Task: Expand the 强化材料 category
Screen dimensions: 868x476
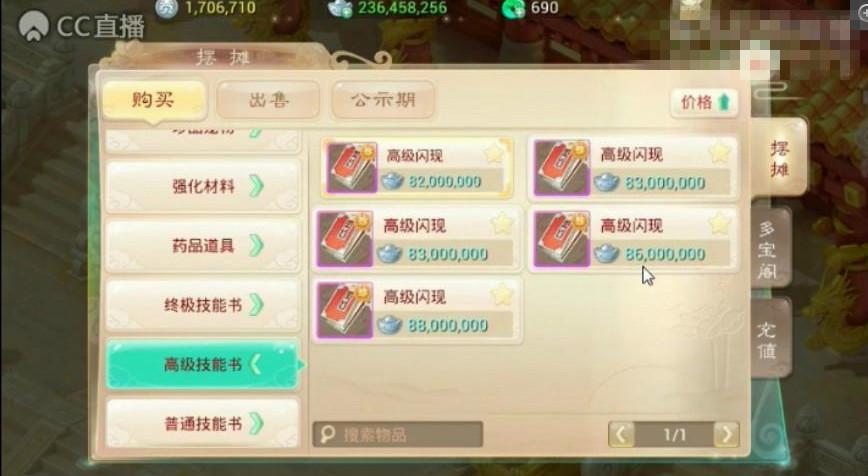Action: click(203, 187)
